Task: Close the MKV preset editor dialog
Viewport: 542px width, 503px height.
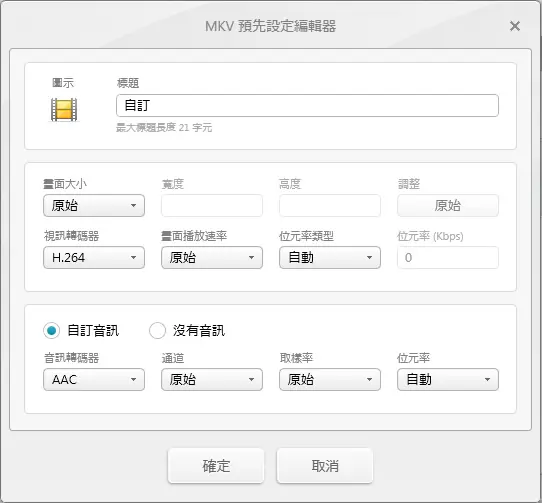Action: (x=515, y=26)
